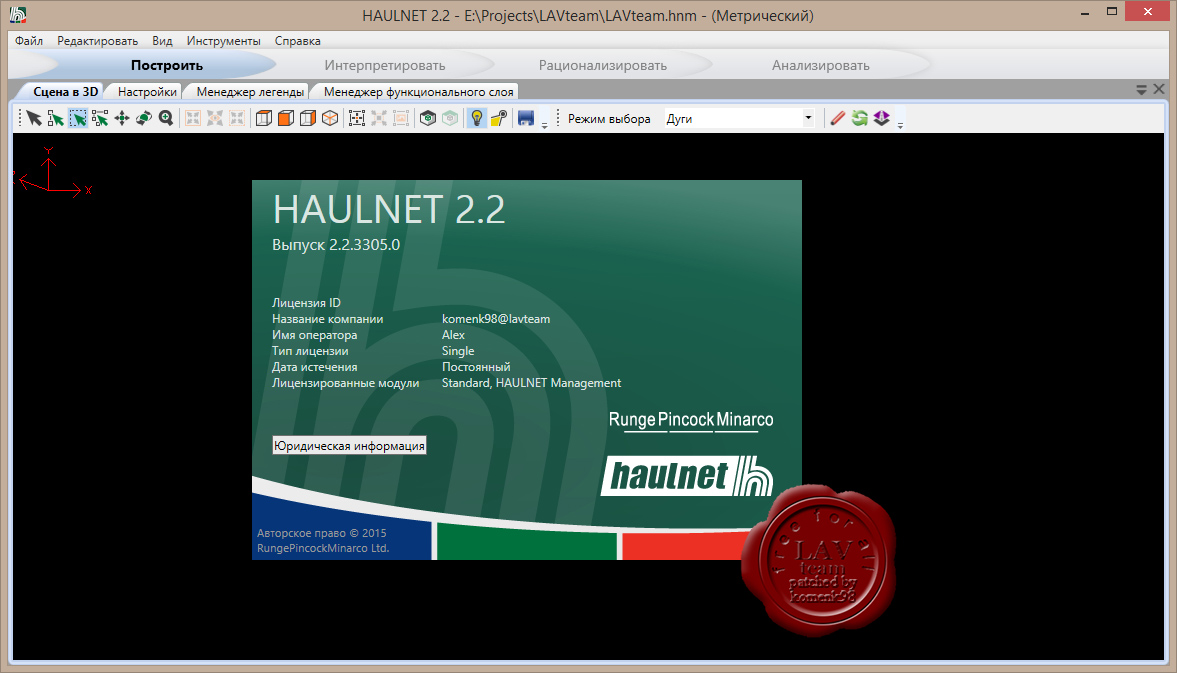Image resolution: width=1177 pixels, height=673 pixels.
Task: Click the license type value Single
Action: coord(458,351)
